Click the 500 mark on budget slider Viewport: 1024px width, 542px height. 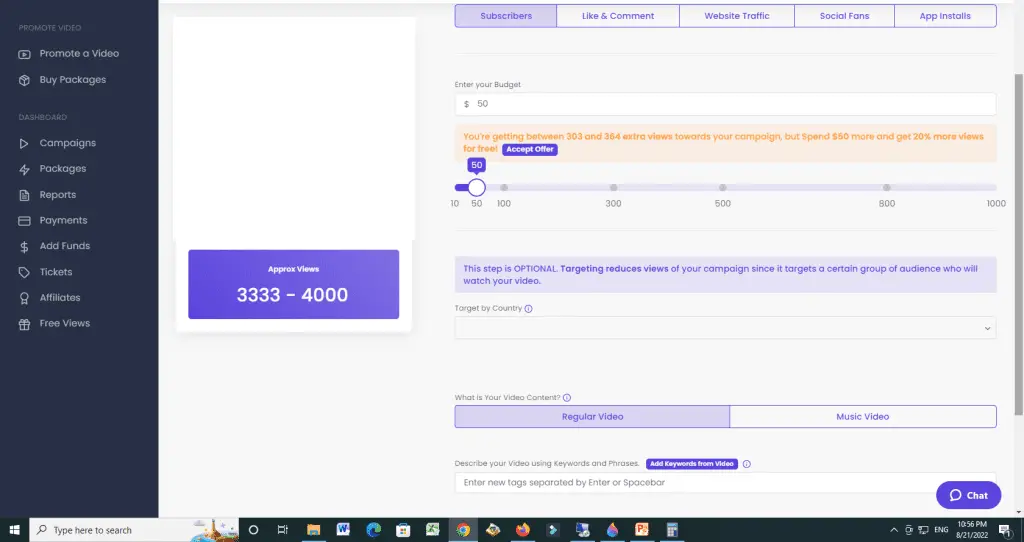pos(722,188)
